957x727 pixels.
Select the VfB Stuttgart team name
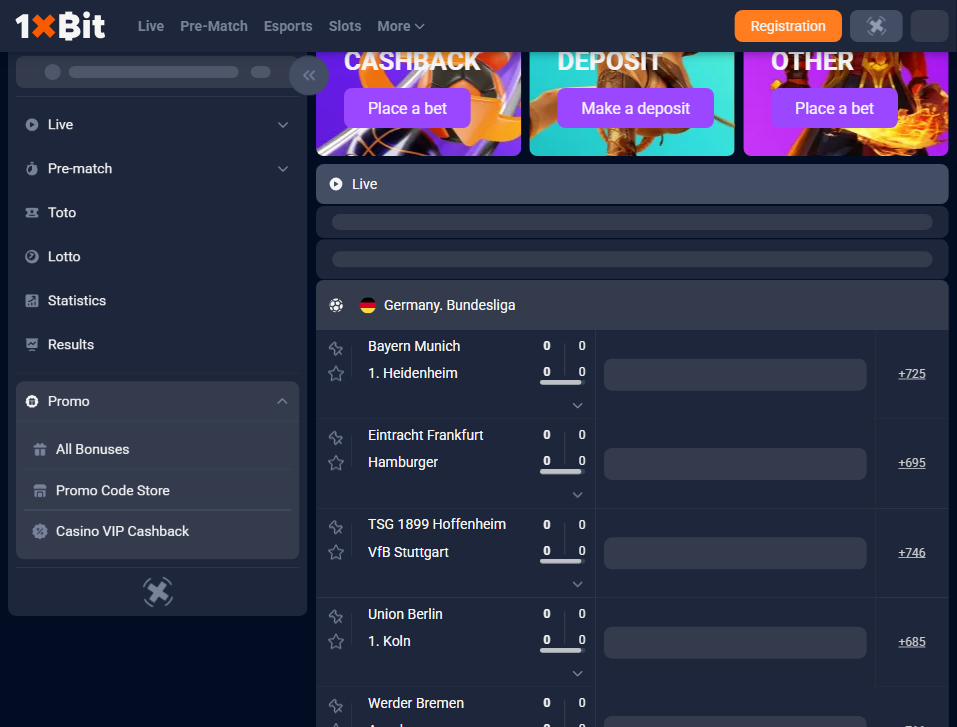click(x=408, y=552)
